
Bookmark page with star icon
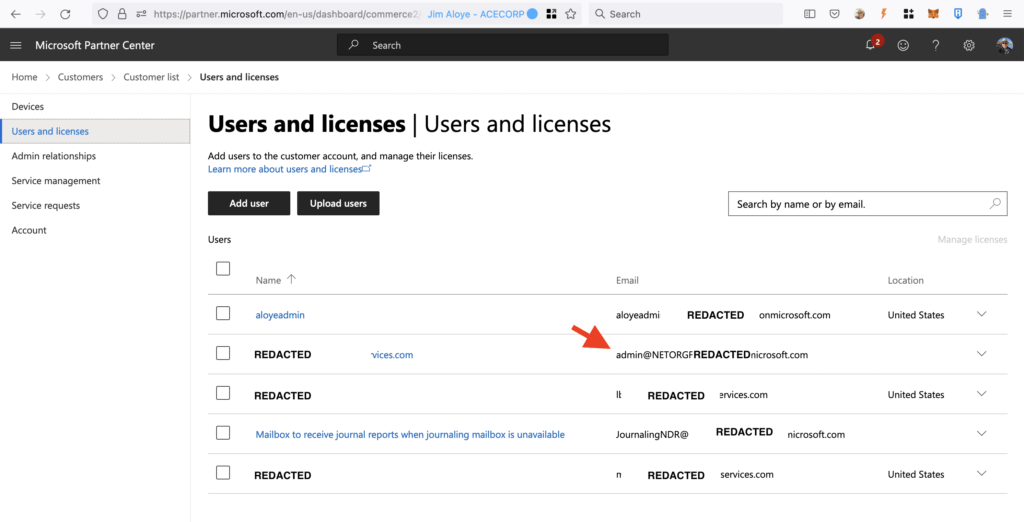point(570,14)
